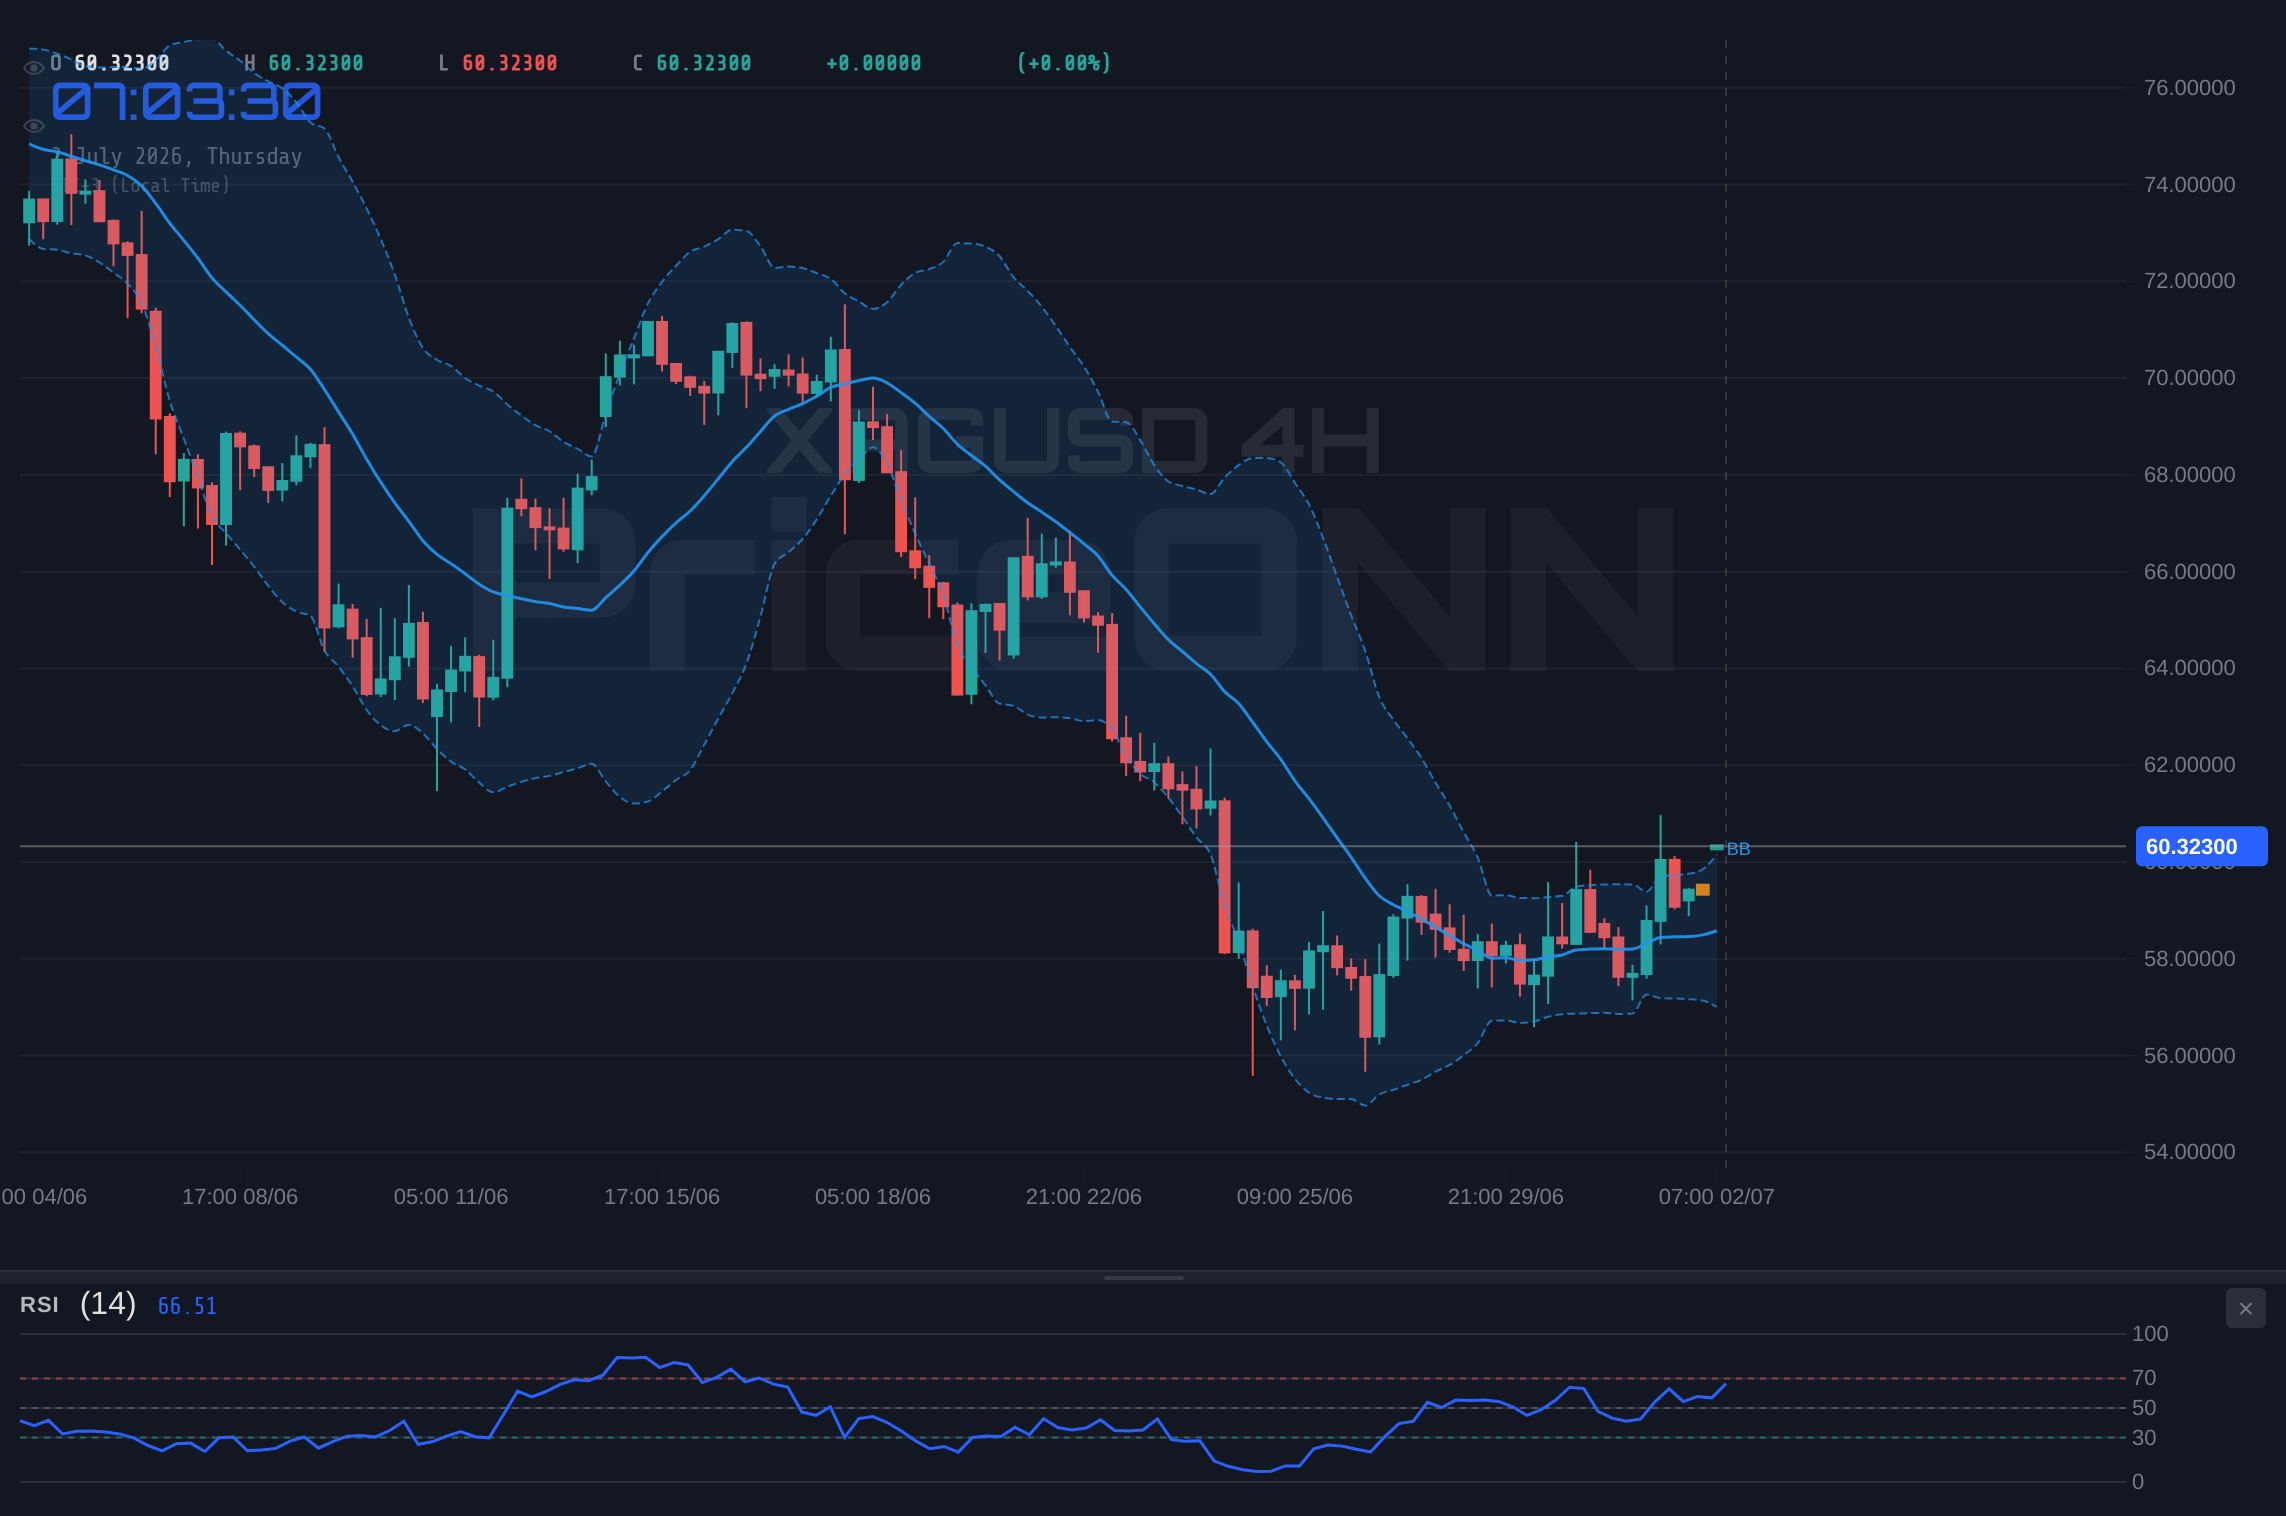Click the 17:00 15/06 time label
This screenshot has width=2286, height=1516.
pos(662,1197)
